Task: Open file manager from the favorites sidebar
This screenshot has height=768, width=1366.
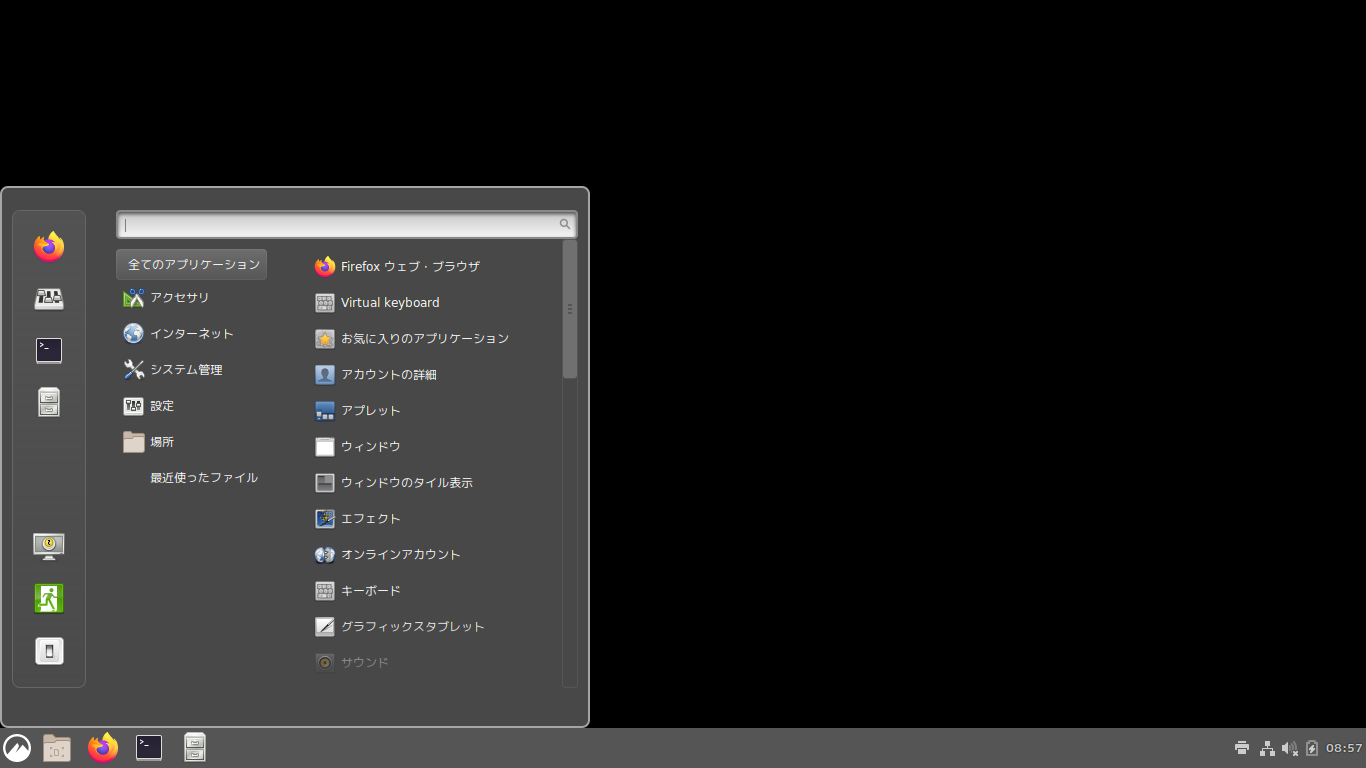Action: [x=49, y=402]
